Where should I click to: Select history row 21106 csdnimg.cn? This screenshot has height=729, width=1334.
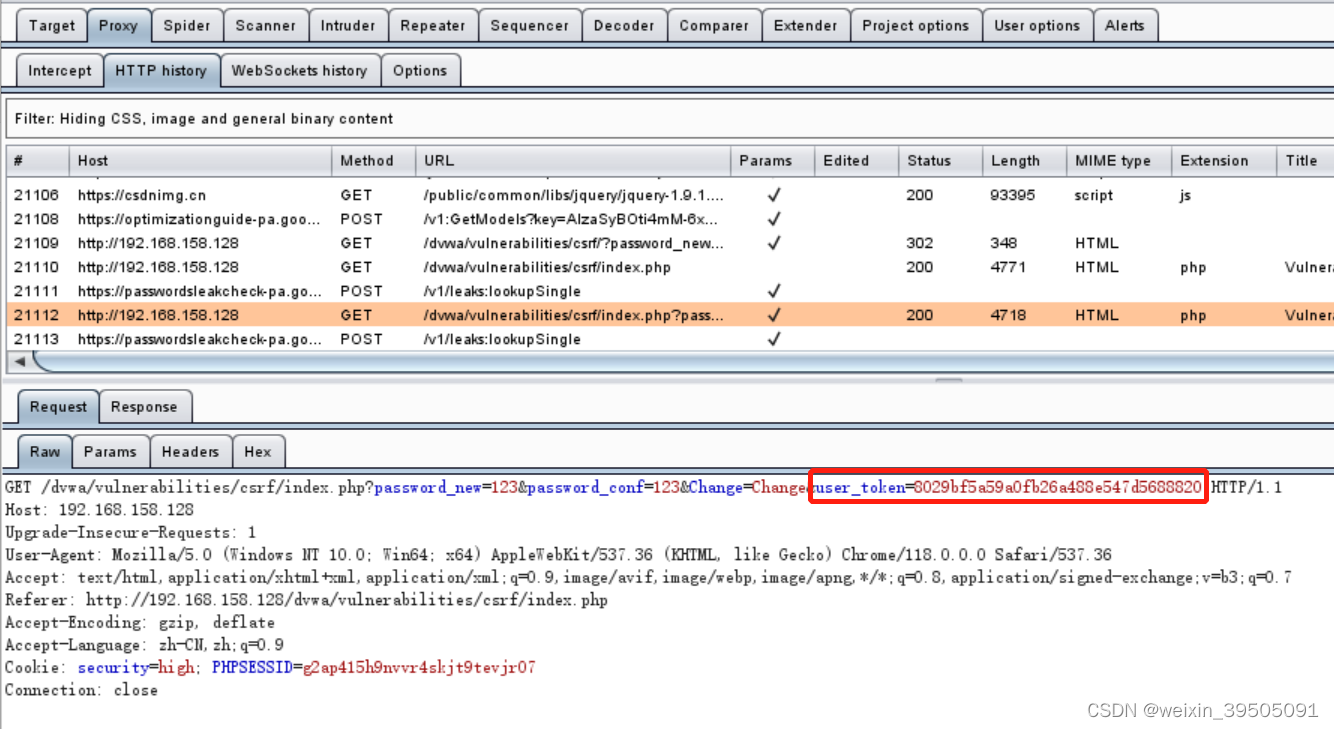point(669,195)
